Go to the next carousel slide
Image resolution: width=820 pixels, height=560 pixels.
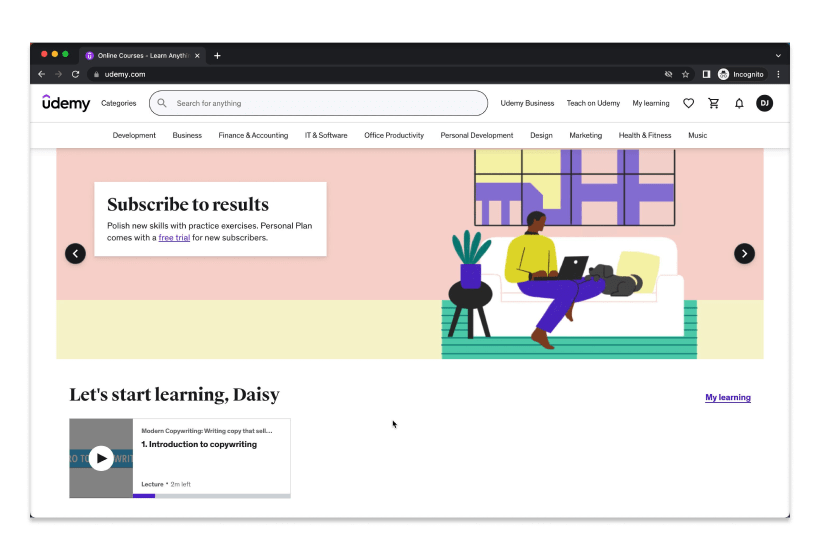pos(744,254)
